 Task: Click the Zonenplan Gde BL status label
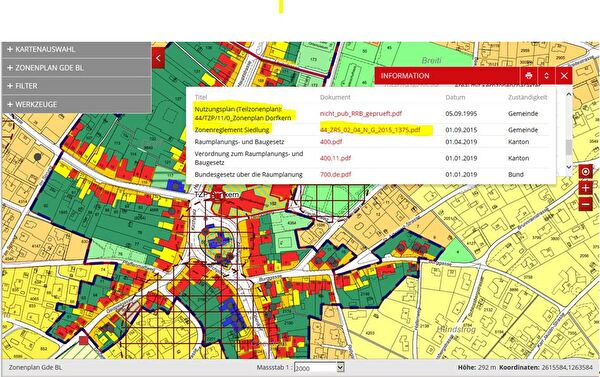(35, 367)
